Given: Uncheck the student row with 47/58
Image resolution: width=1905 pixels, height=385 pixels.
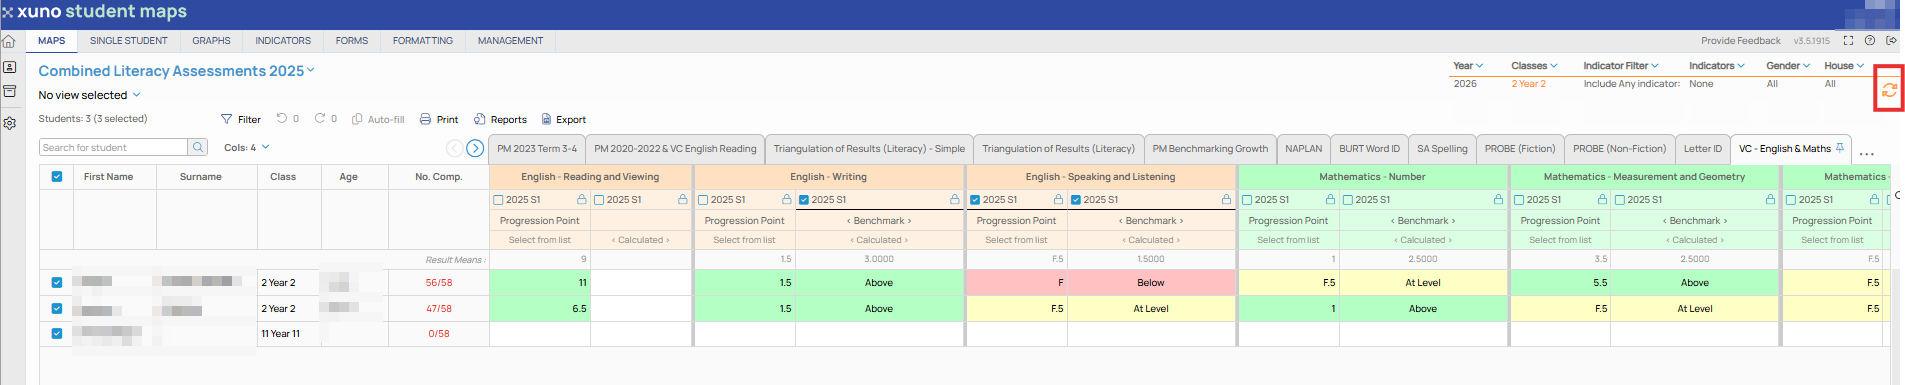Looking at the screenshot, I should [x=57, y=309].
